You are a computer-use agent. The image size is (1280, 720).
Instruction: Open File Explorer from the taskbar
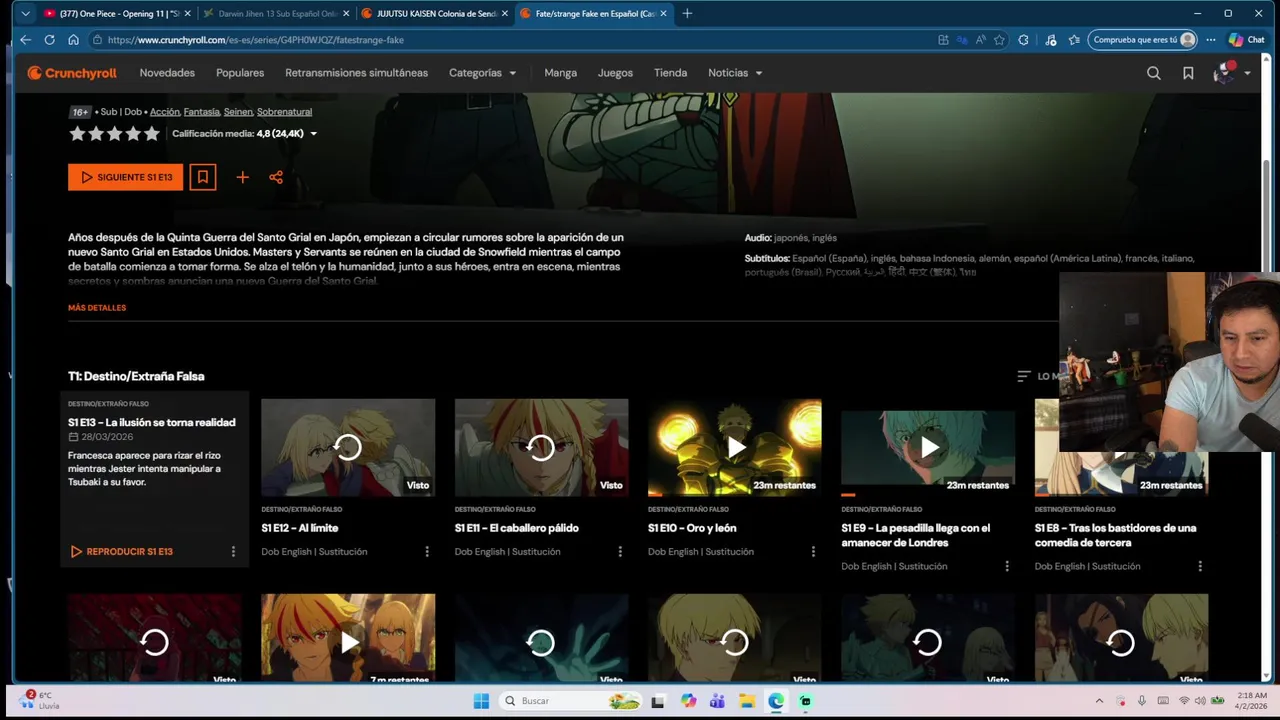(x=747, y=701)
